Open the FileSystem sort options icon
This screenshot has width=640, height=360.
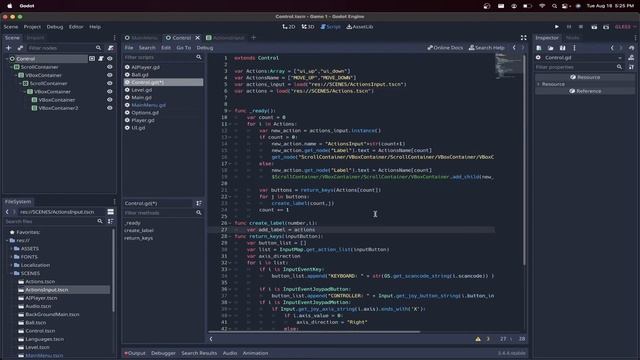(110, 221)
